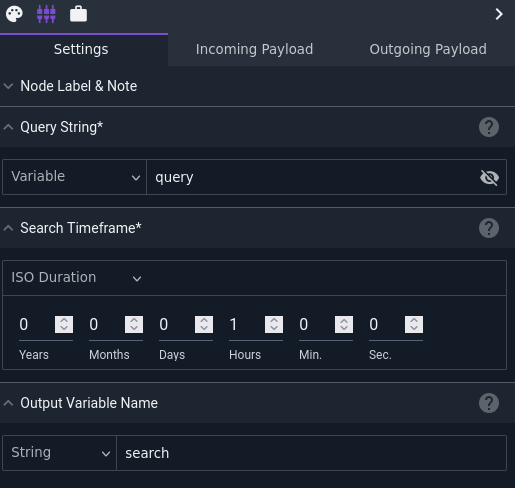Select the purple settings sliders icon
515x488 pixels.
click(x=46, y=14)
